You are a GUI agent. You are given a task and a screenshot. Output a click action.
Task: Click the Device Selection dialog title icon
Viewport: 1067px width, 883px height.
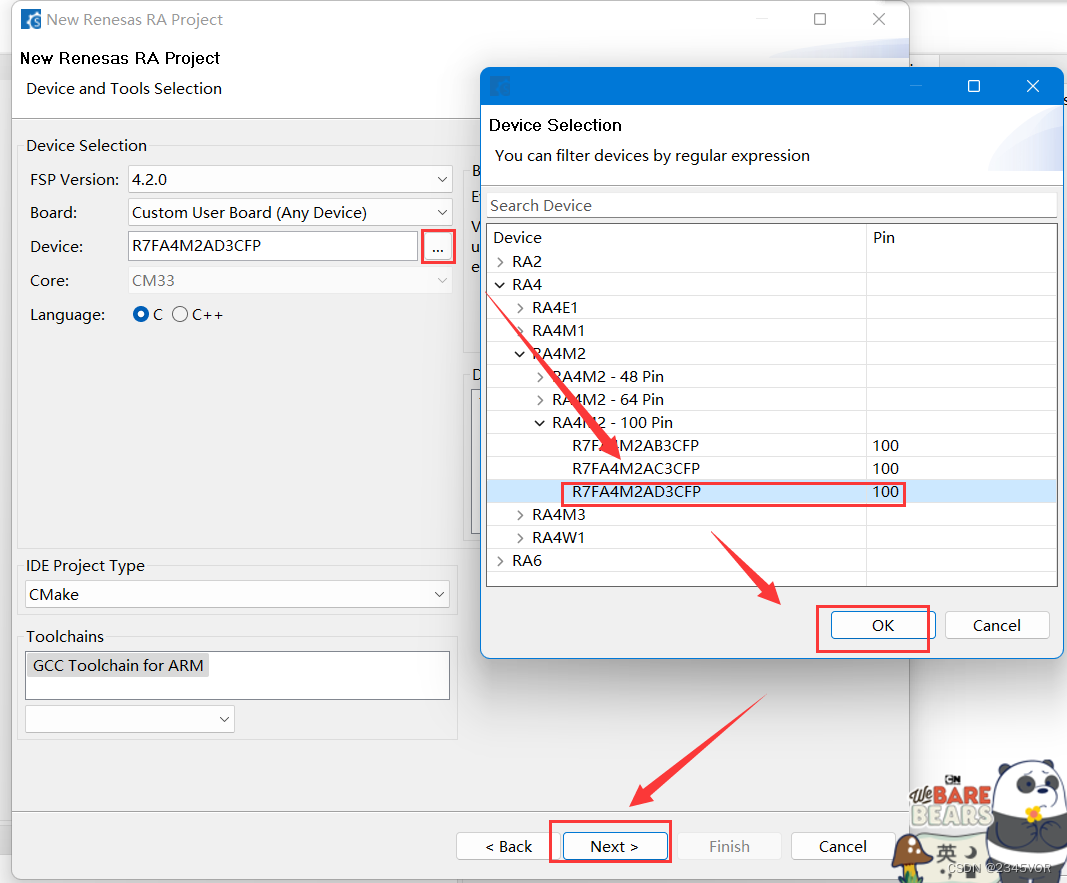[x=500, y=86]
